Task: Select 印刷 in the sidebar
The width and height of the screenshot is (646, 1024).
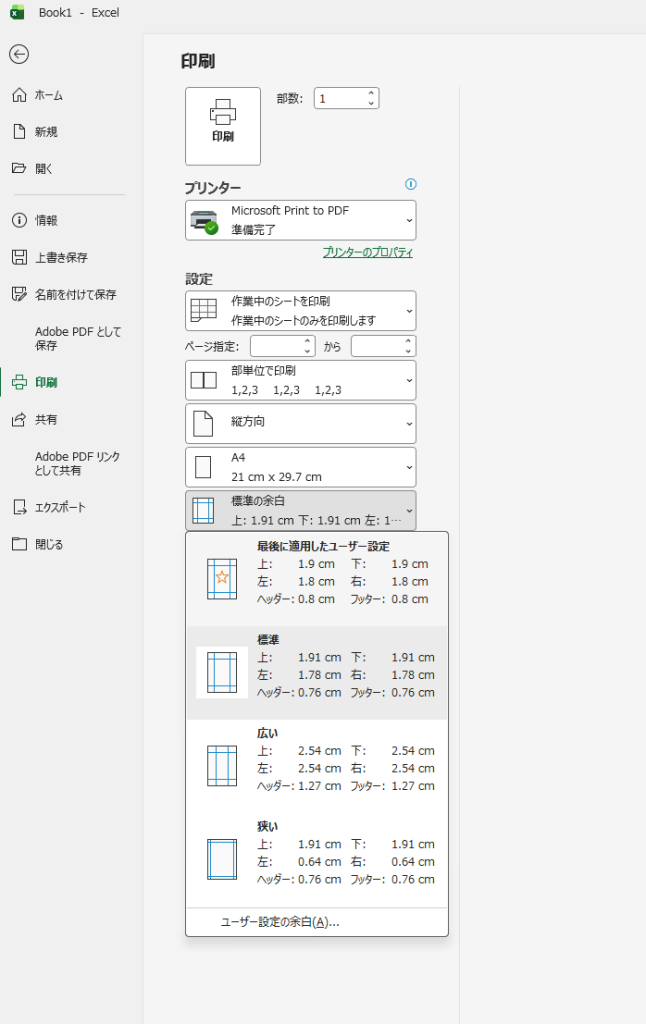Action: (46, 383)
